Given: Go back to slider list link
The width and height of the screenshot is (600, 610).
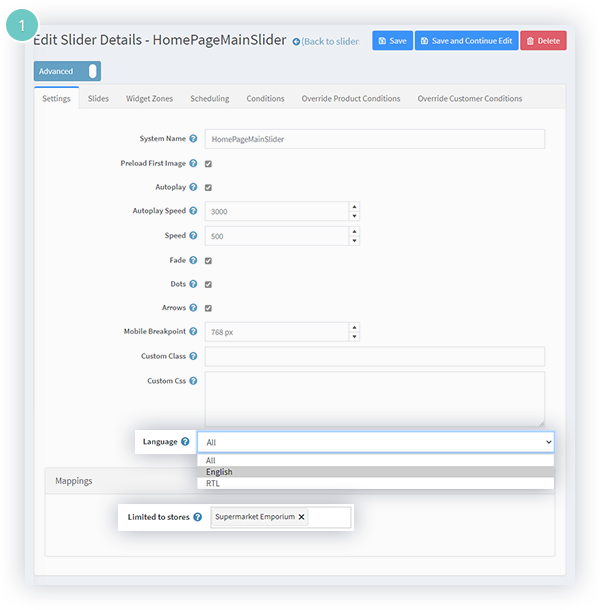Looking at the screenshot, I should coord(326,41).
